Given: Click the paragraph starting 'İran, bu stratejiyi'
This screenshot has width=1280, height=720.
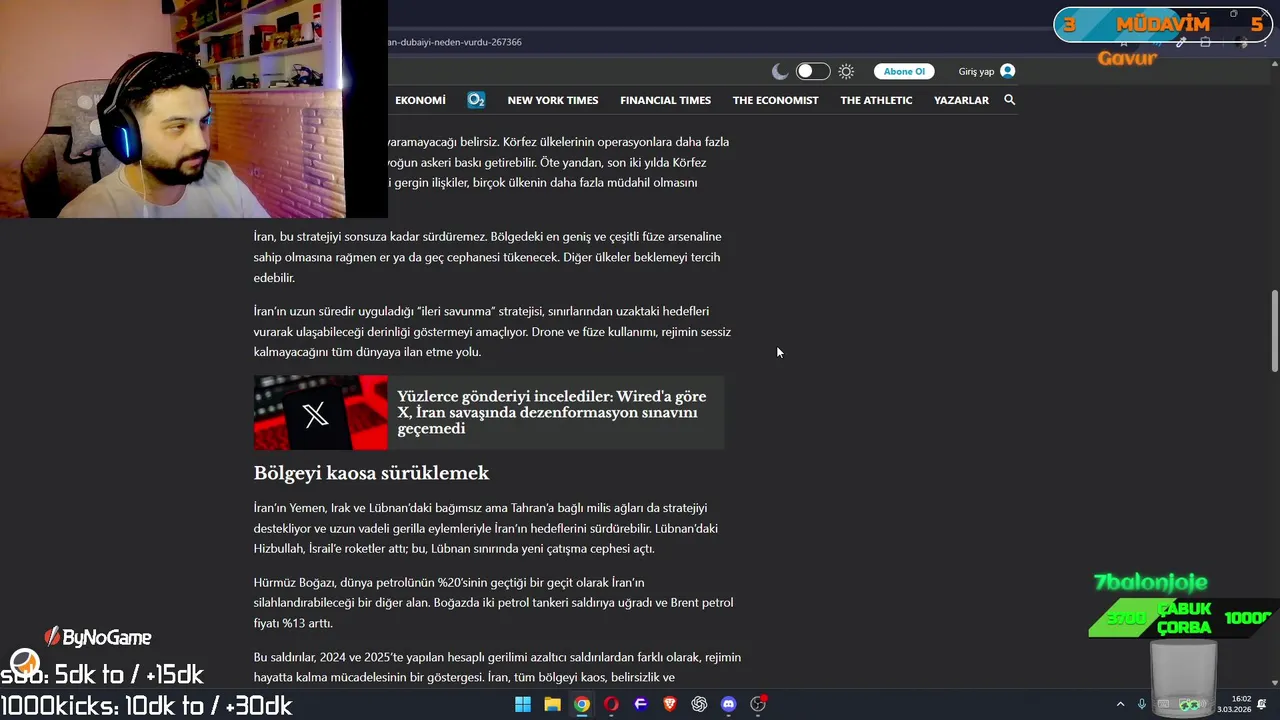Looking at the screenshot, I should 487,257.
